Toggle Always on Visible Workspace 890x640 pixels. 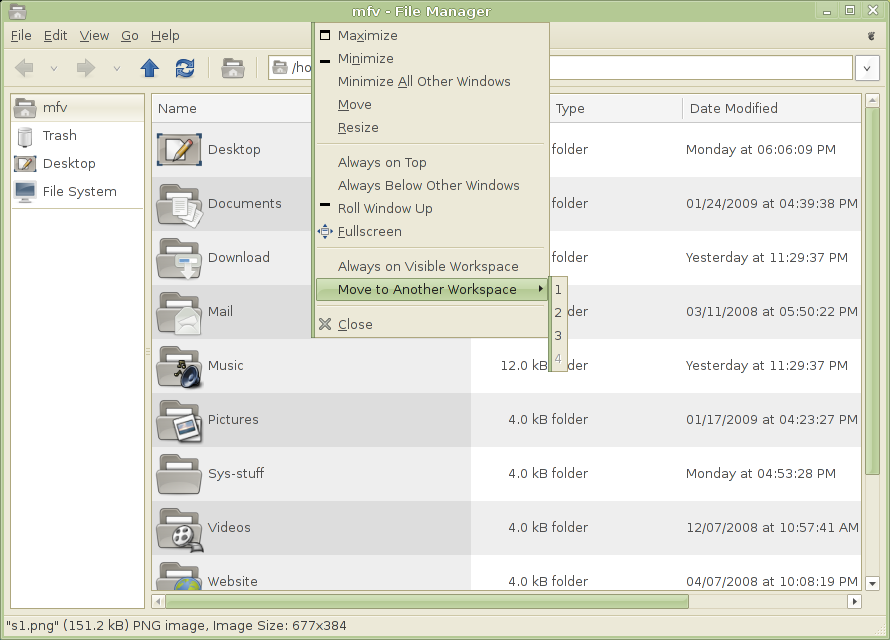coord(428,267)
